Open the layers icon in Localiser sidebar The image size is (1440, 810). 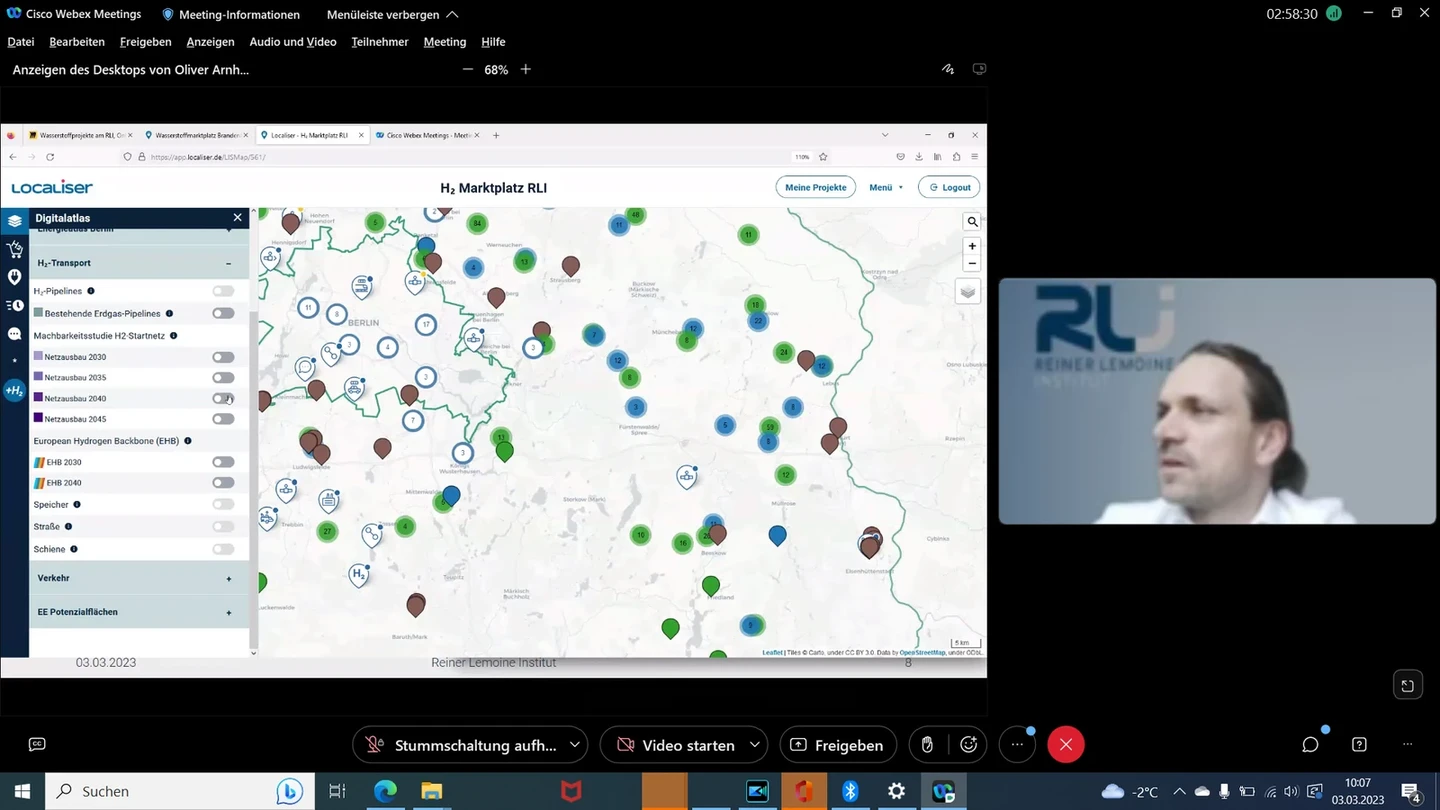click(x=14, y=221)
